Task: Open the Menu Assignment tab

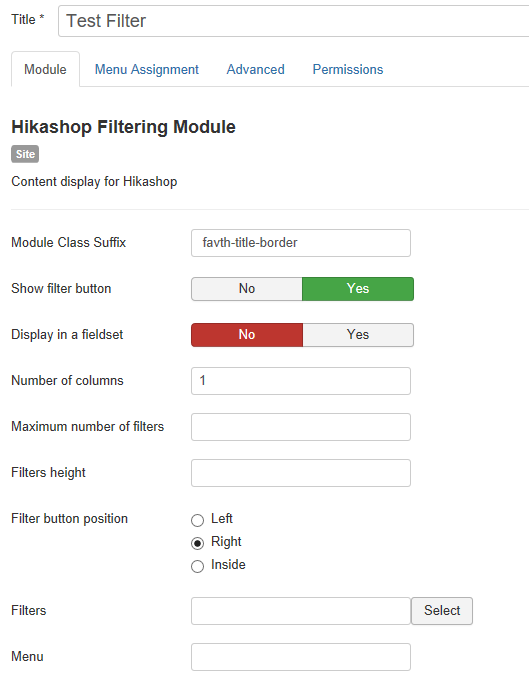Action: (147, 69)
